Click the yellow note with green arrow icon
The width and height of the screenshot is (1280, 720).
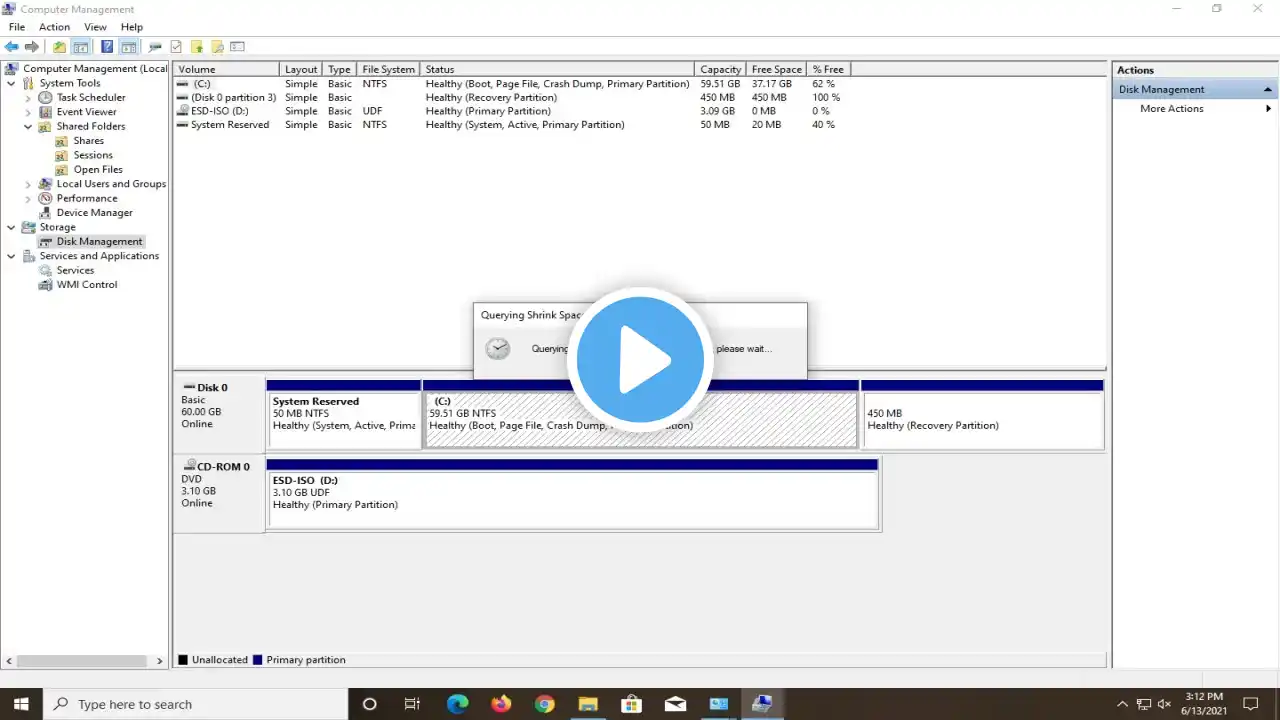point(197,47)
